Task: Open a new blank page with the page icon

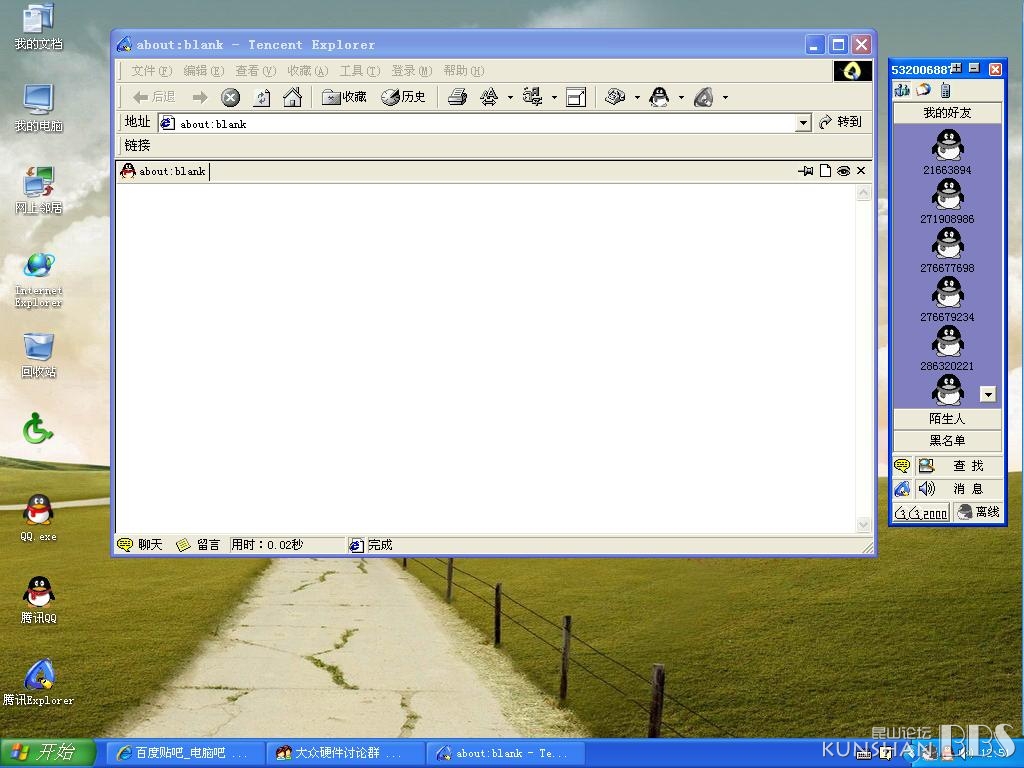Action: tap(825, 171)
